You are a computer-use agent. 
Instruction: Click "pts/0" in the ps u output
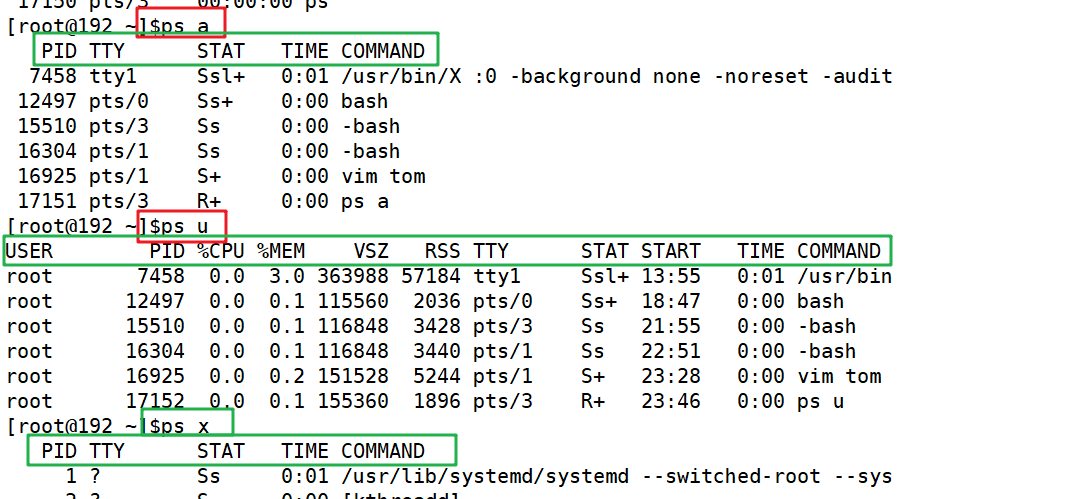pyautogui.click(x=503, y=301)
